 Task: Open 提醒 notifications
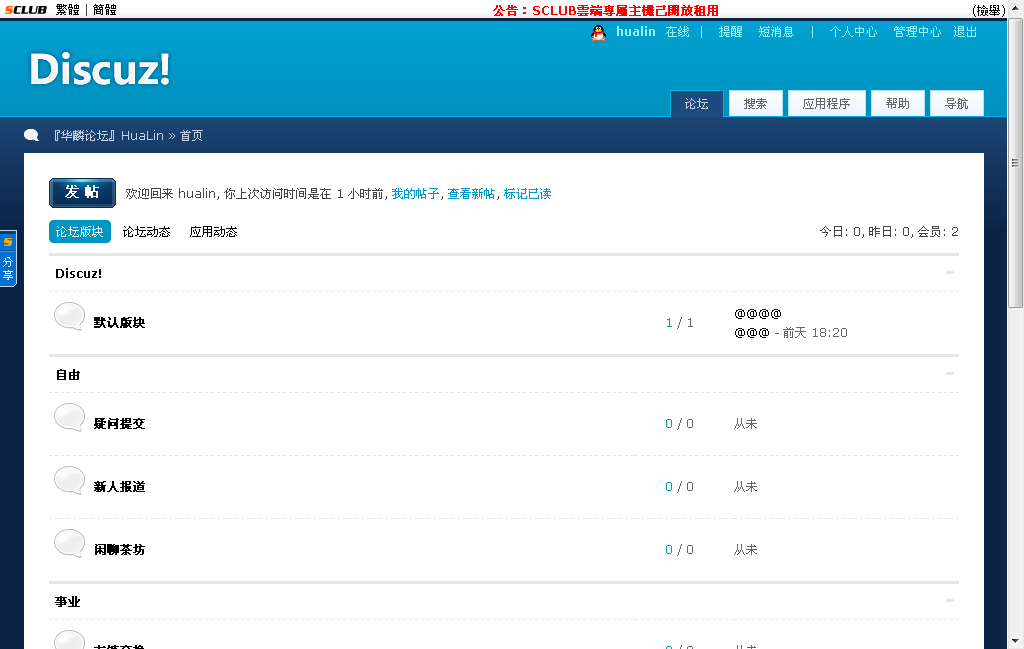730,32
